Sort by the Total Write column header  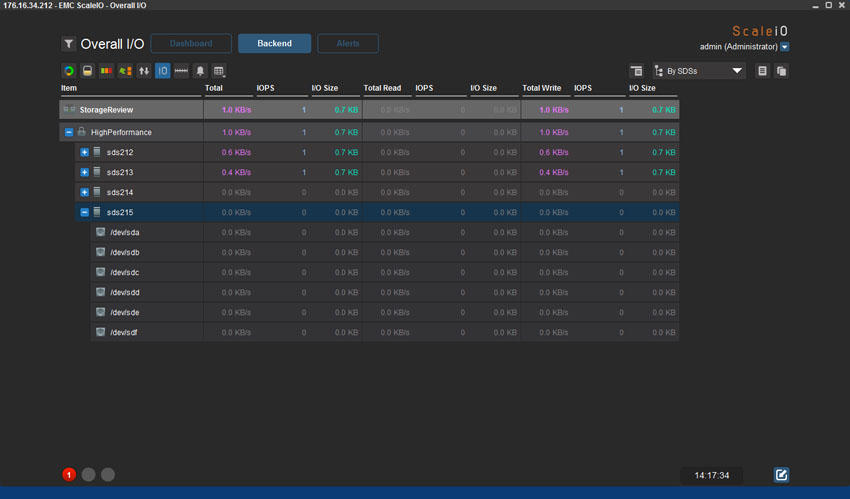click(x=542, y=88)
